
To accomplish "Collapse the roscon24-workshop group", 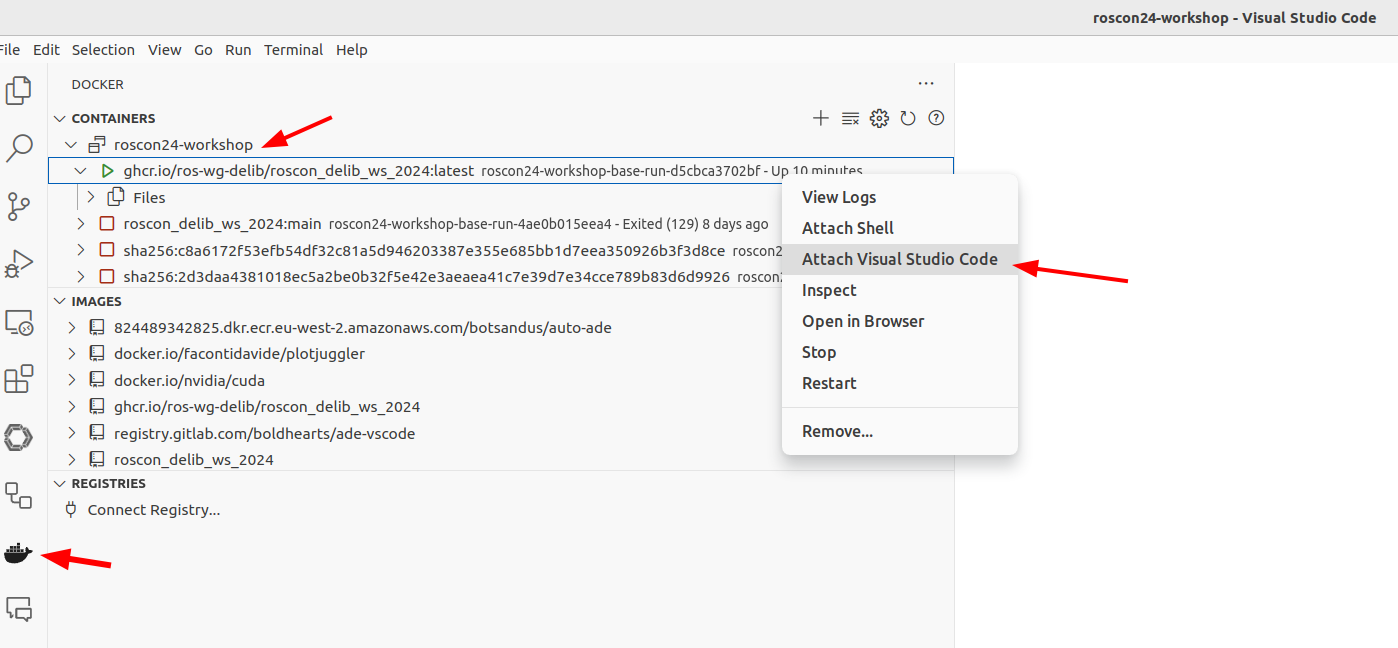I will [71, 145].
